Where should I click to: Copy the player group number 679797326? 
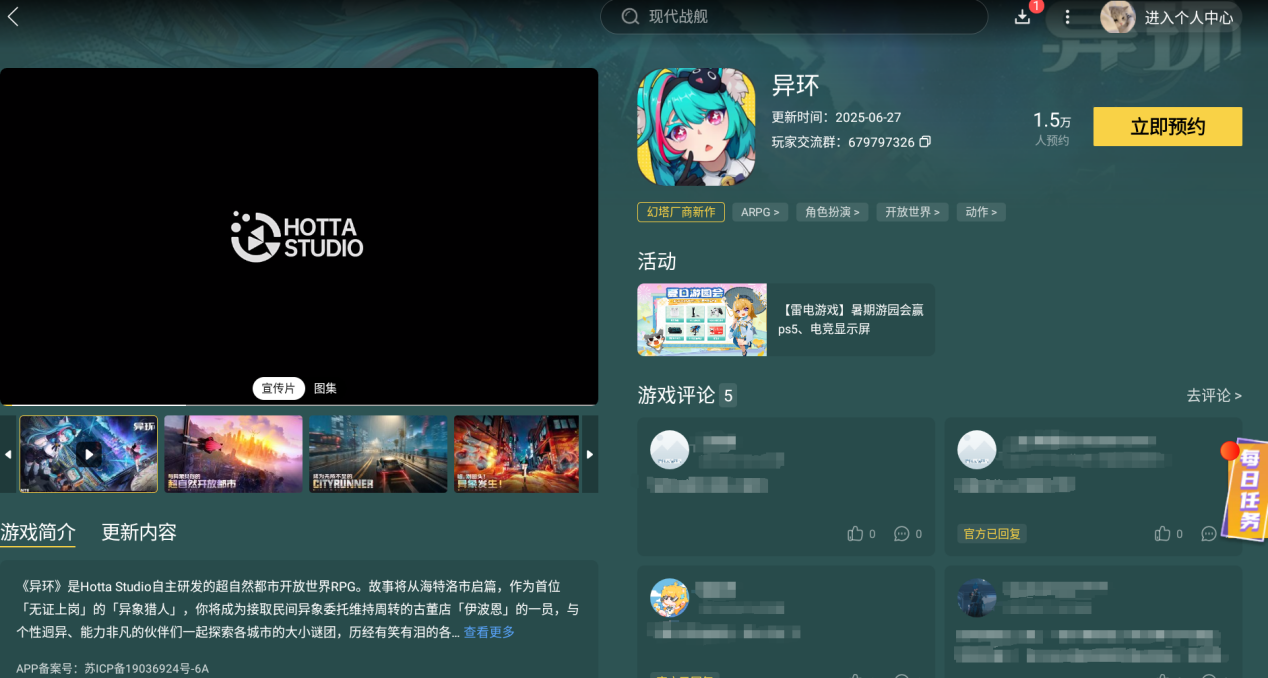[x=925, y=142]
